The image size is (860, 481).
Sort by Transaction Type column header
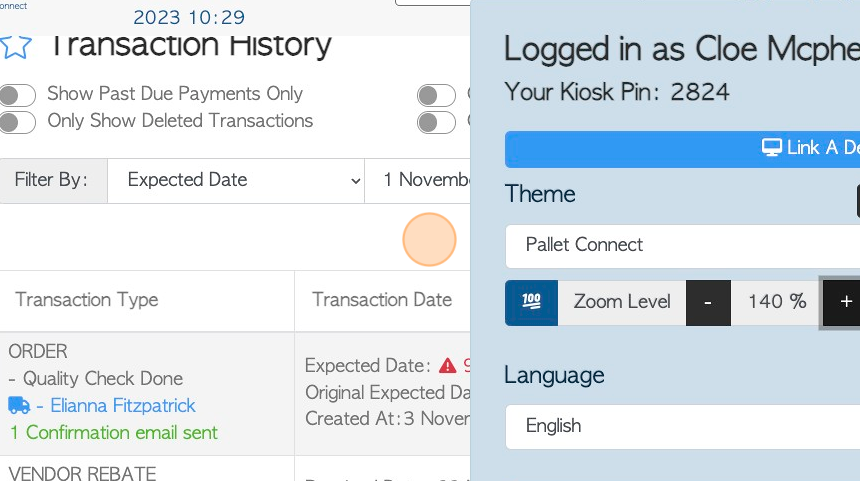[x=87, y=300]
